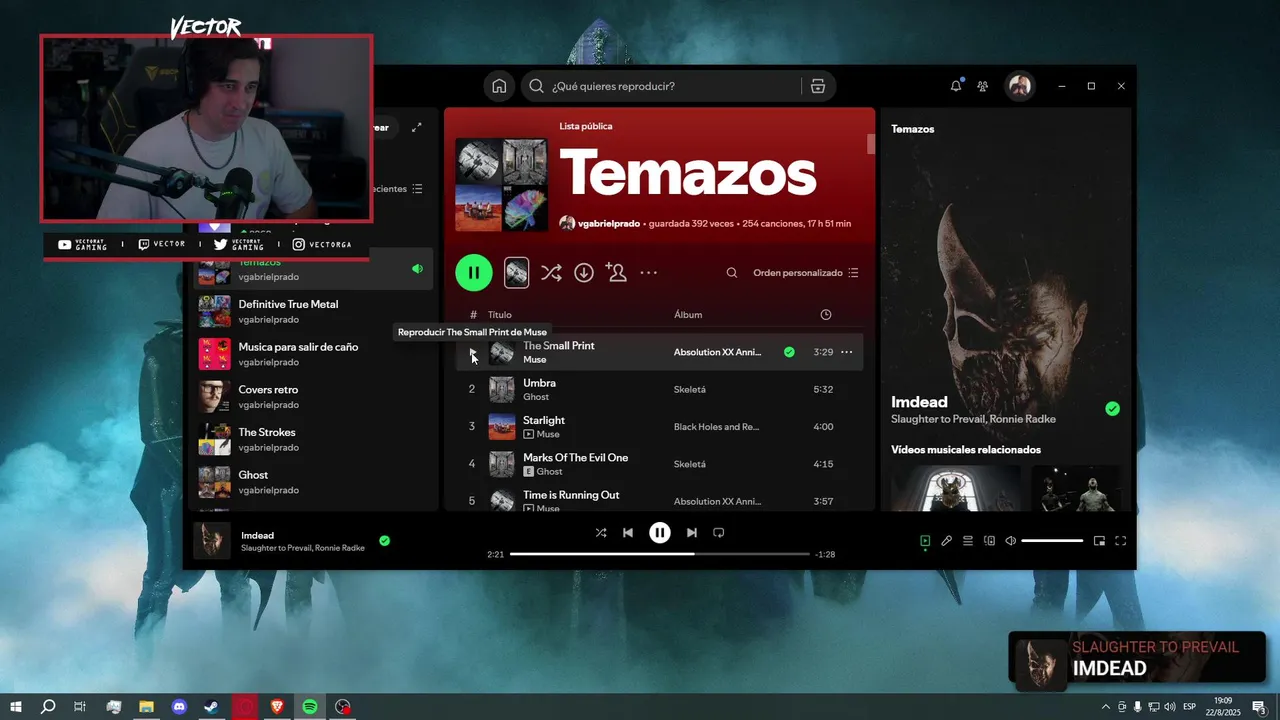Toggle saved check on The Small Print row
This screenshot has width=1280, height=720.
pyautogui.click(x=789, y=352)
